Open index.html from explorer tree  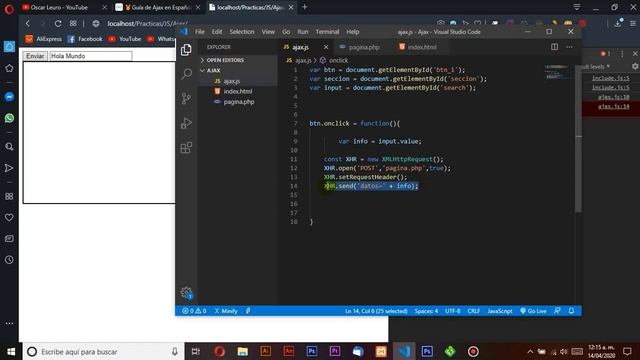[238, 91]
